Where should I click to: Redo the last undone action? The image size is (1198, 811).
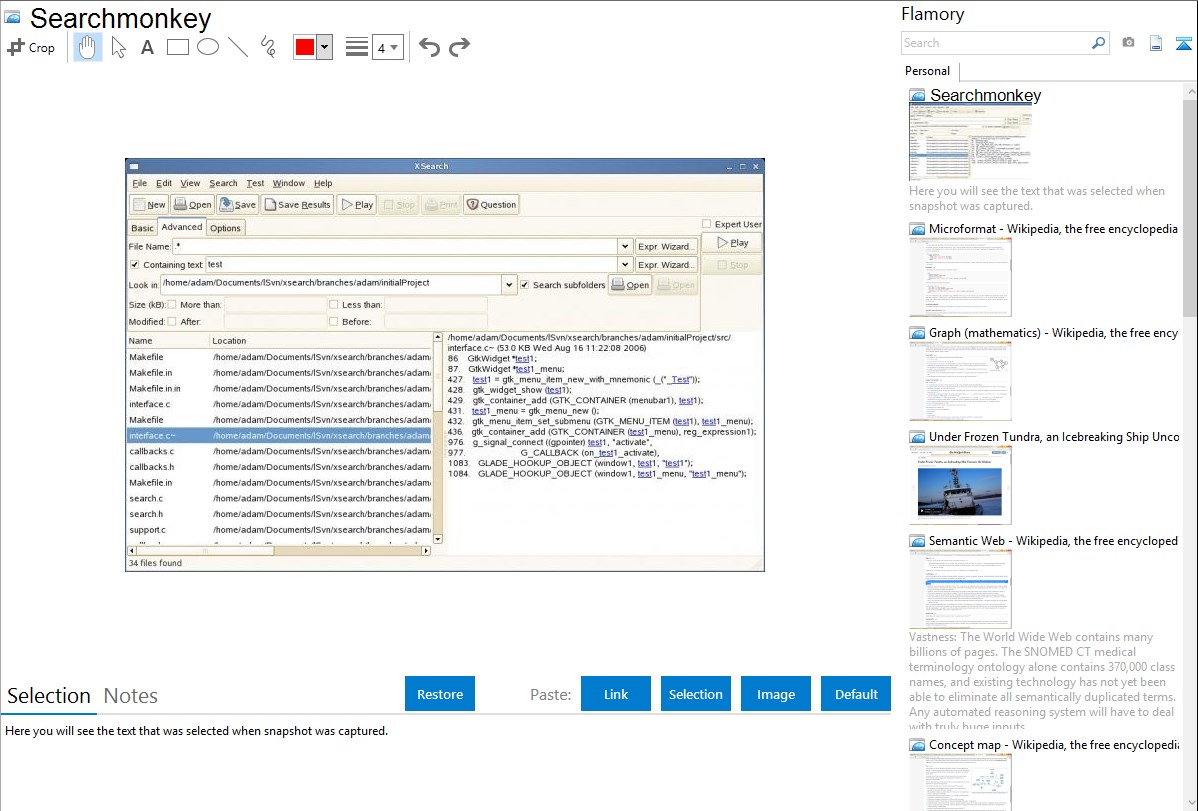coord(459,47)
